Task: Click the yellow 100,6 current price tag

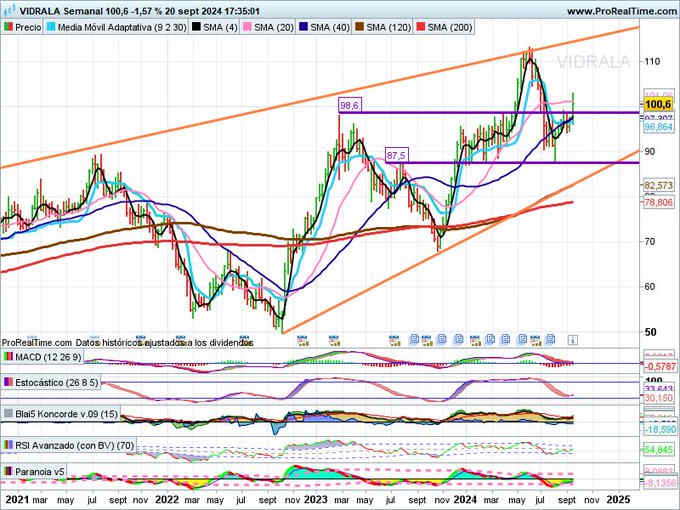Action: tap(658, 104)
